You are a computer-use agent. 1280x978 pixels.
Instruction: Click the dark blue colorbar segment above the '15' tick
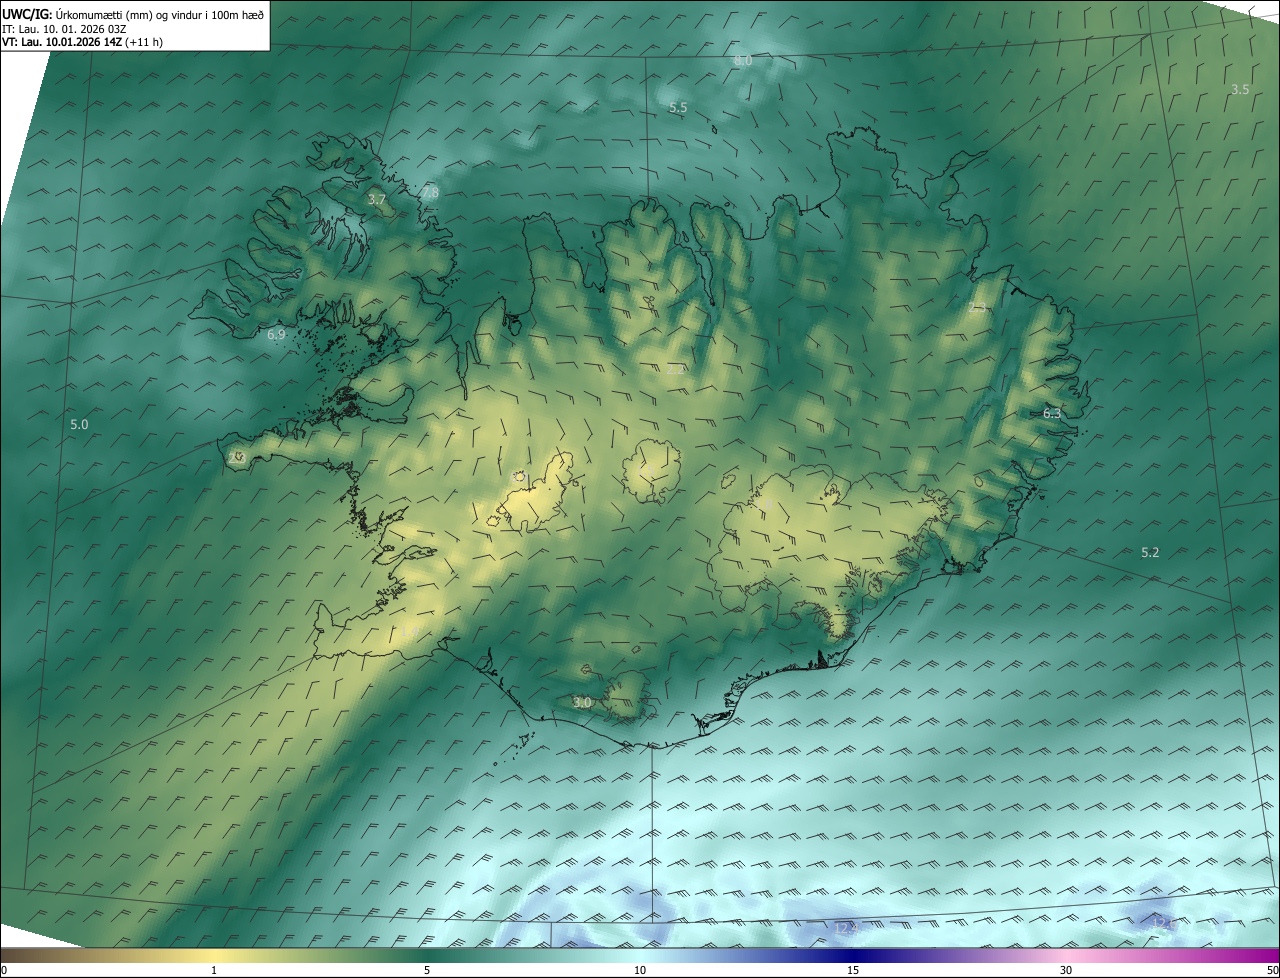click(853, 955)
